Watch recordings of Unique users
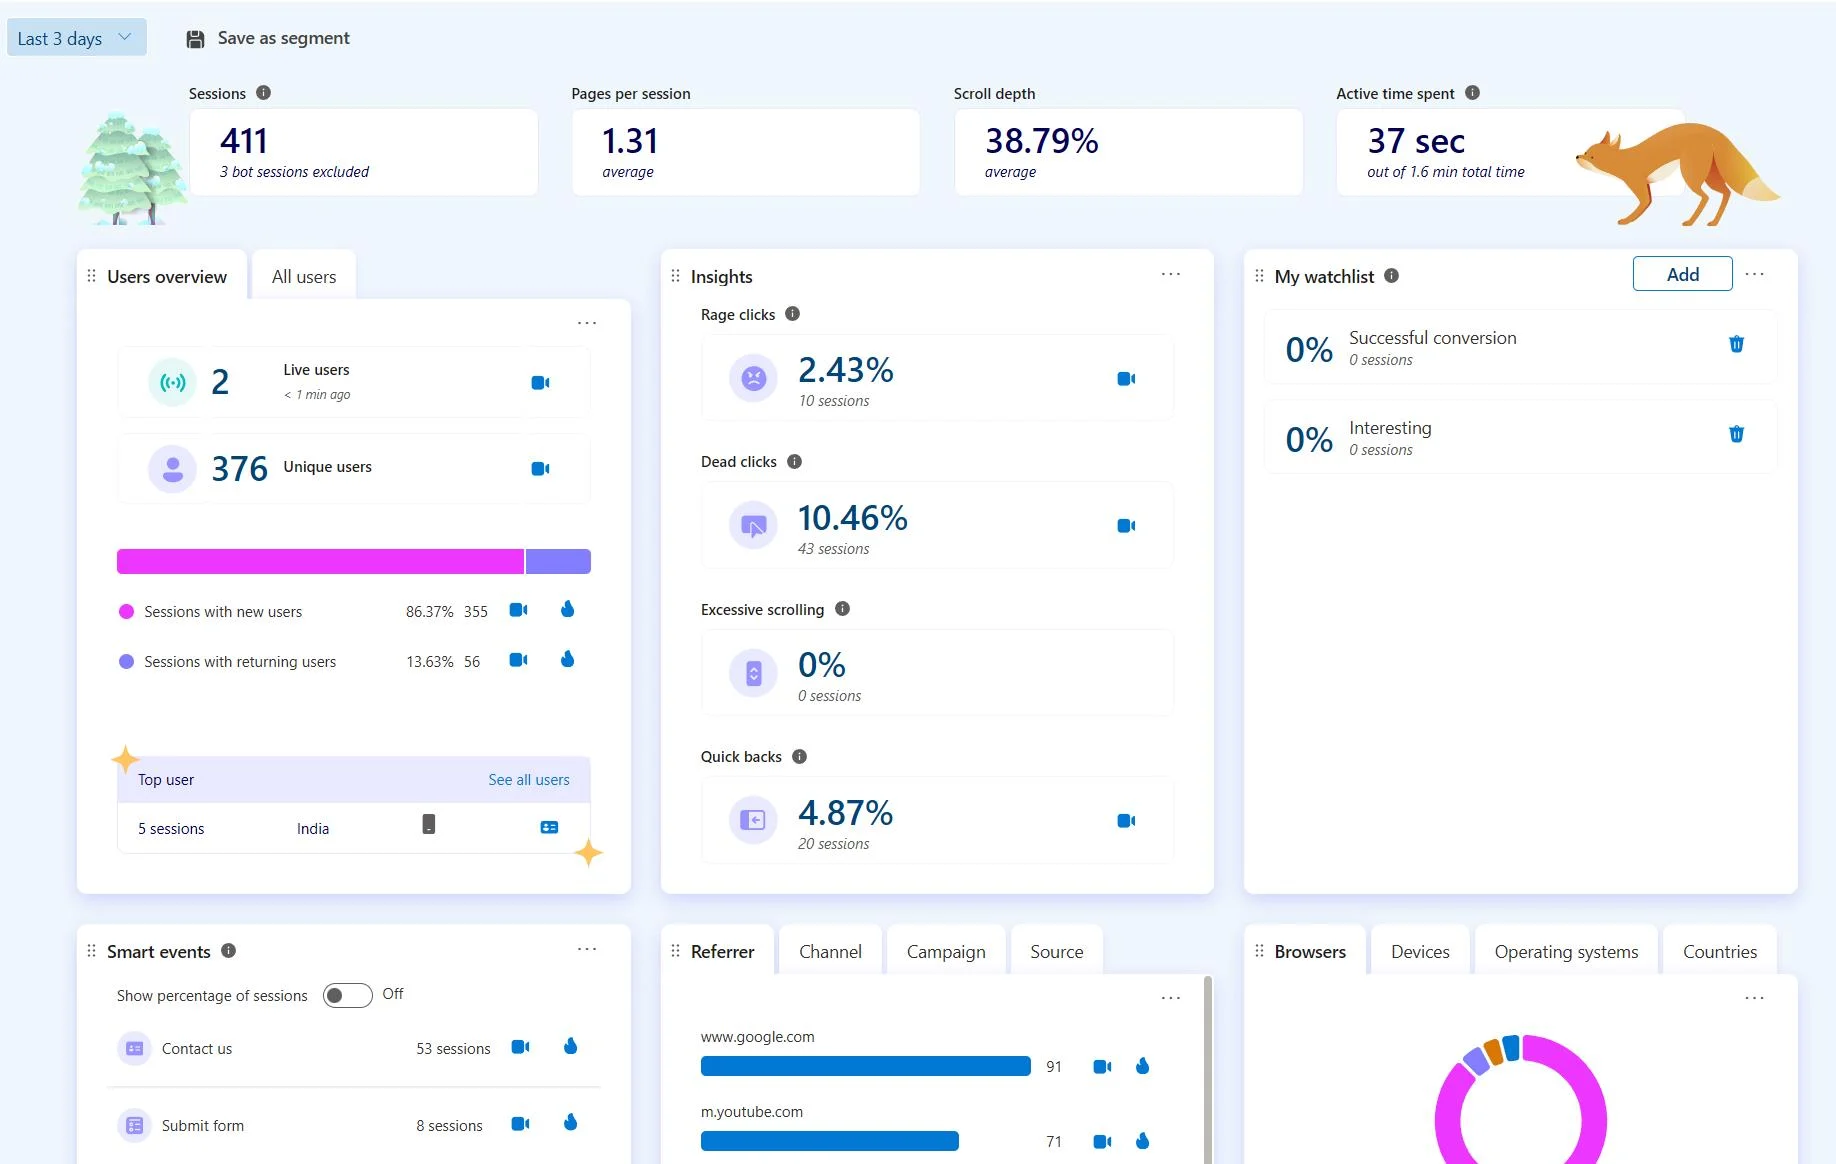Image resolution: width=1836 pixels, height=1164 pixels. tap(540, 469)
